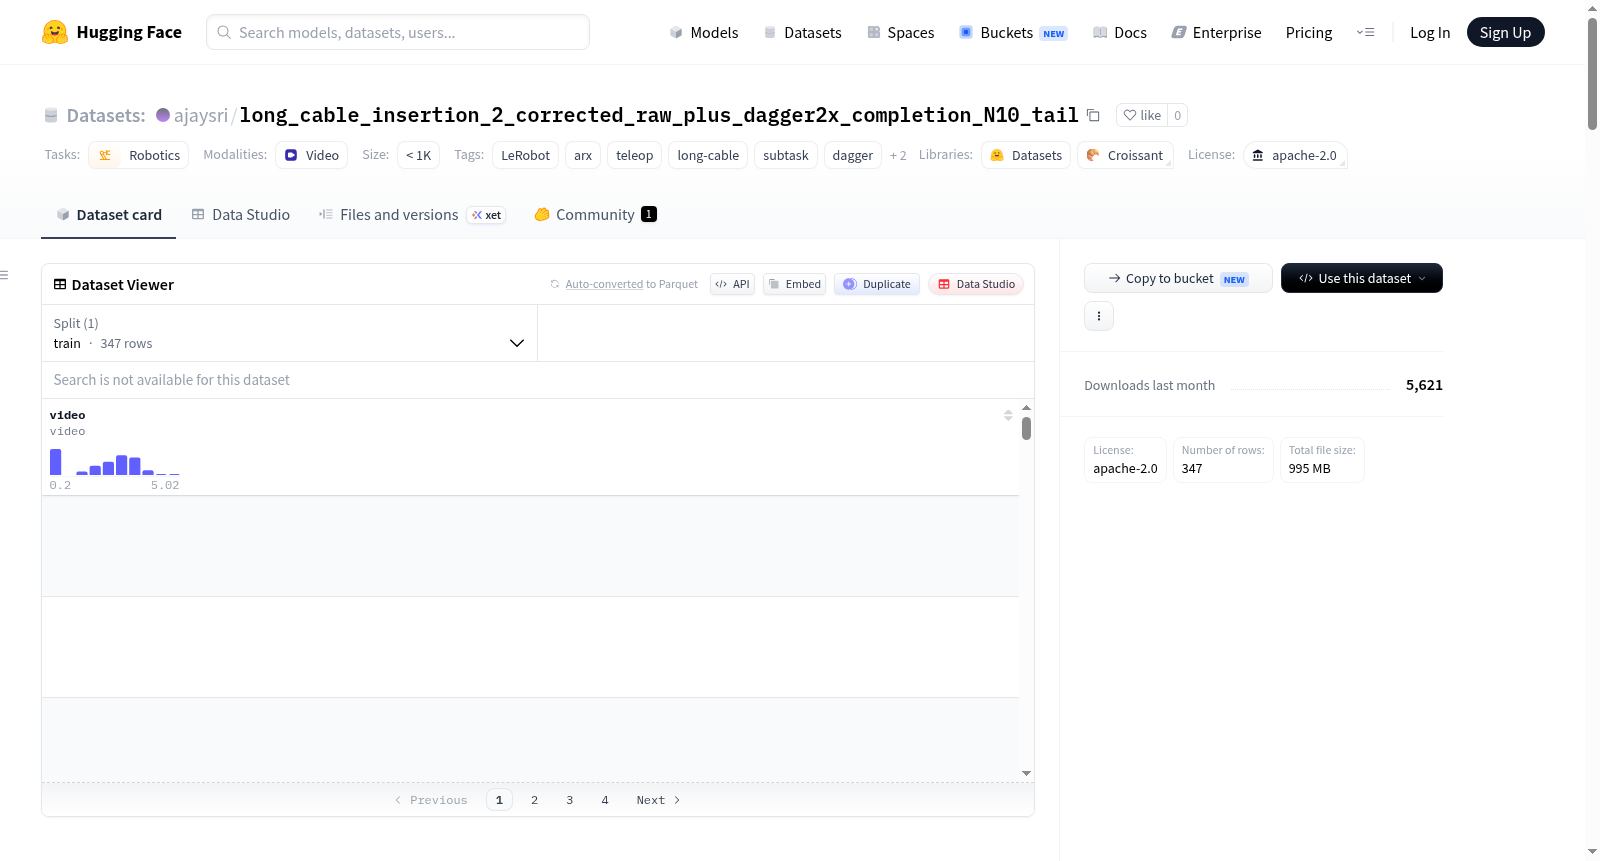
Task: Open the Models page
Action: (x=704, y=32)
